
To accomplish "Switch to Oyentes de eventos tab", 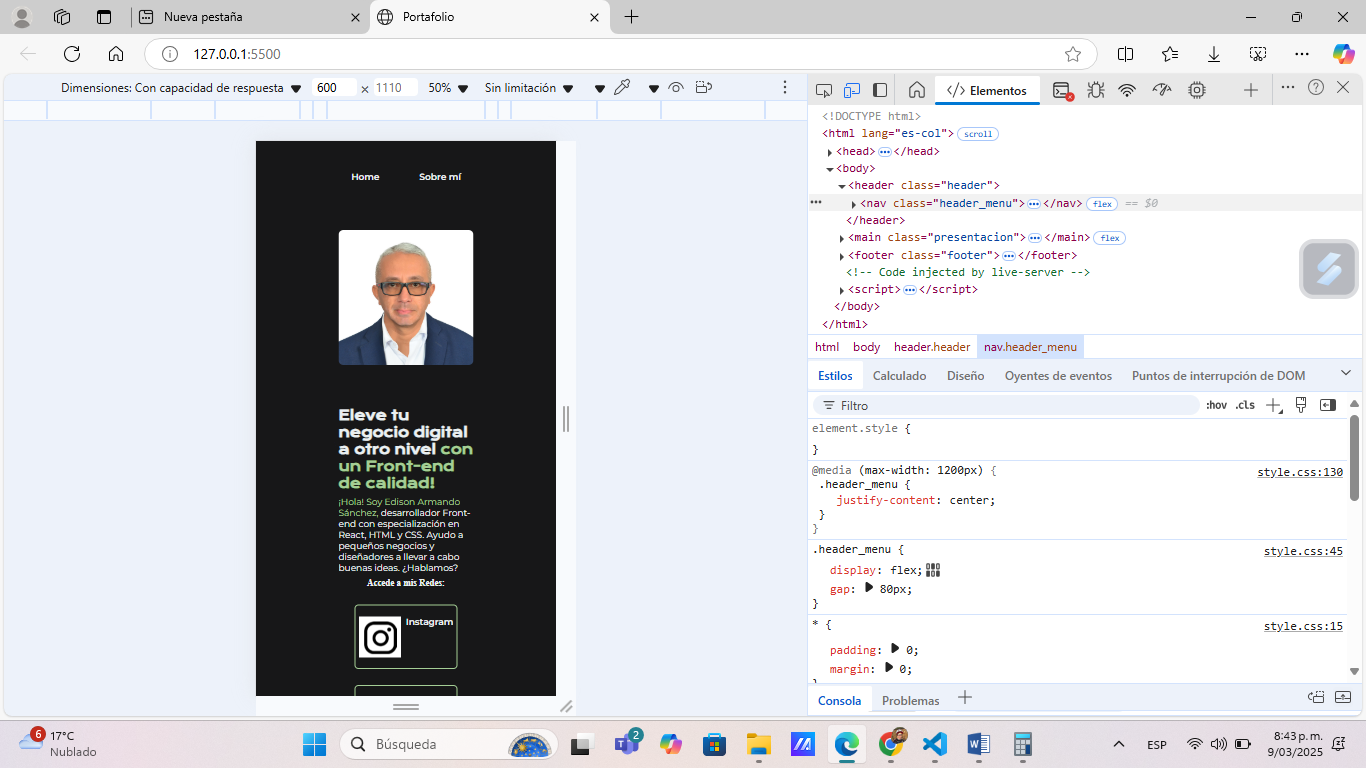I will click(1058, 376).
